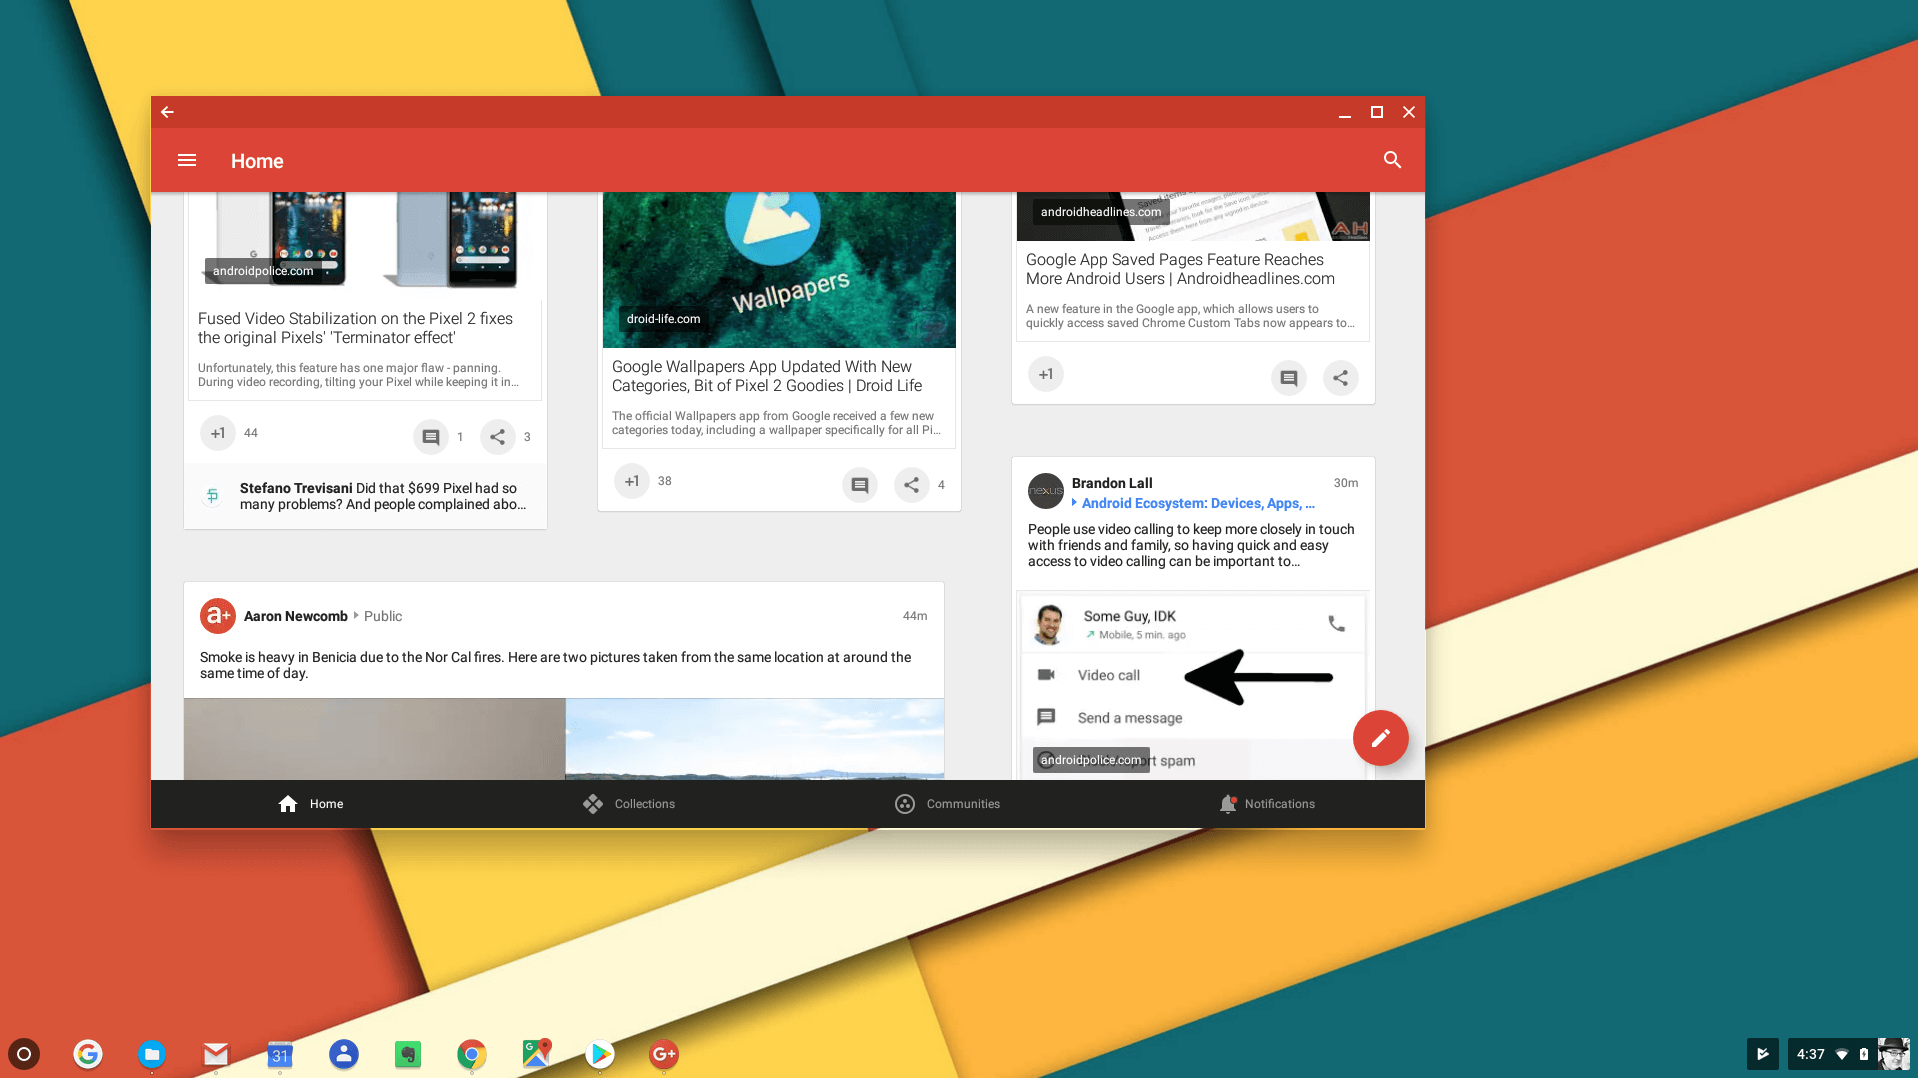Viewport: 1918px width, 1078px height.
Task: Click the 38 plus-one count
Action: (665, 481)
